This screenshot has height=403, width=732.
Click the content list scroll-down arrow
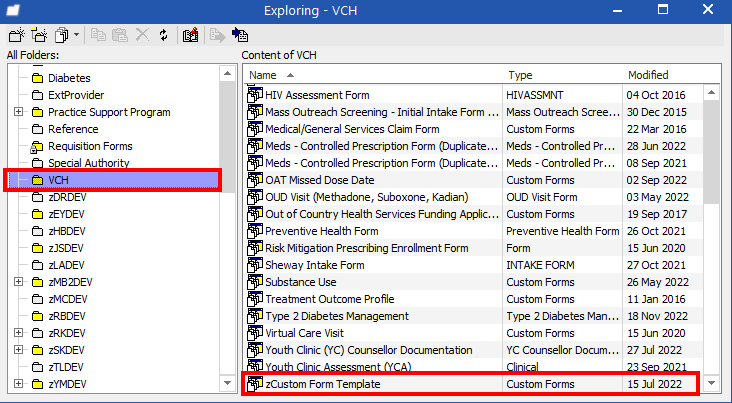[x=711, y=383]
